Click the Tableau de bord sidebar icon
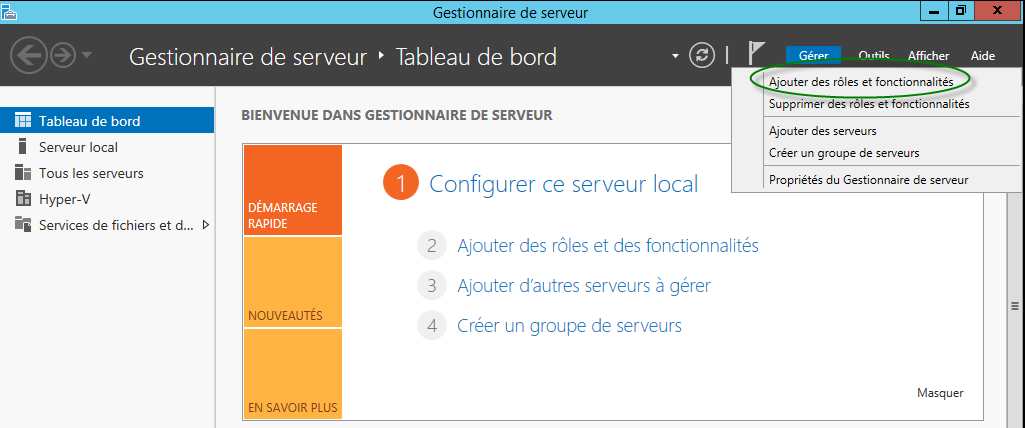This screenshot has width=1025, height=428. click(x=23, y=121)
